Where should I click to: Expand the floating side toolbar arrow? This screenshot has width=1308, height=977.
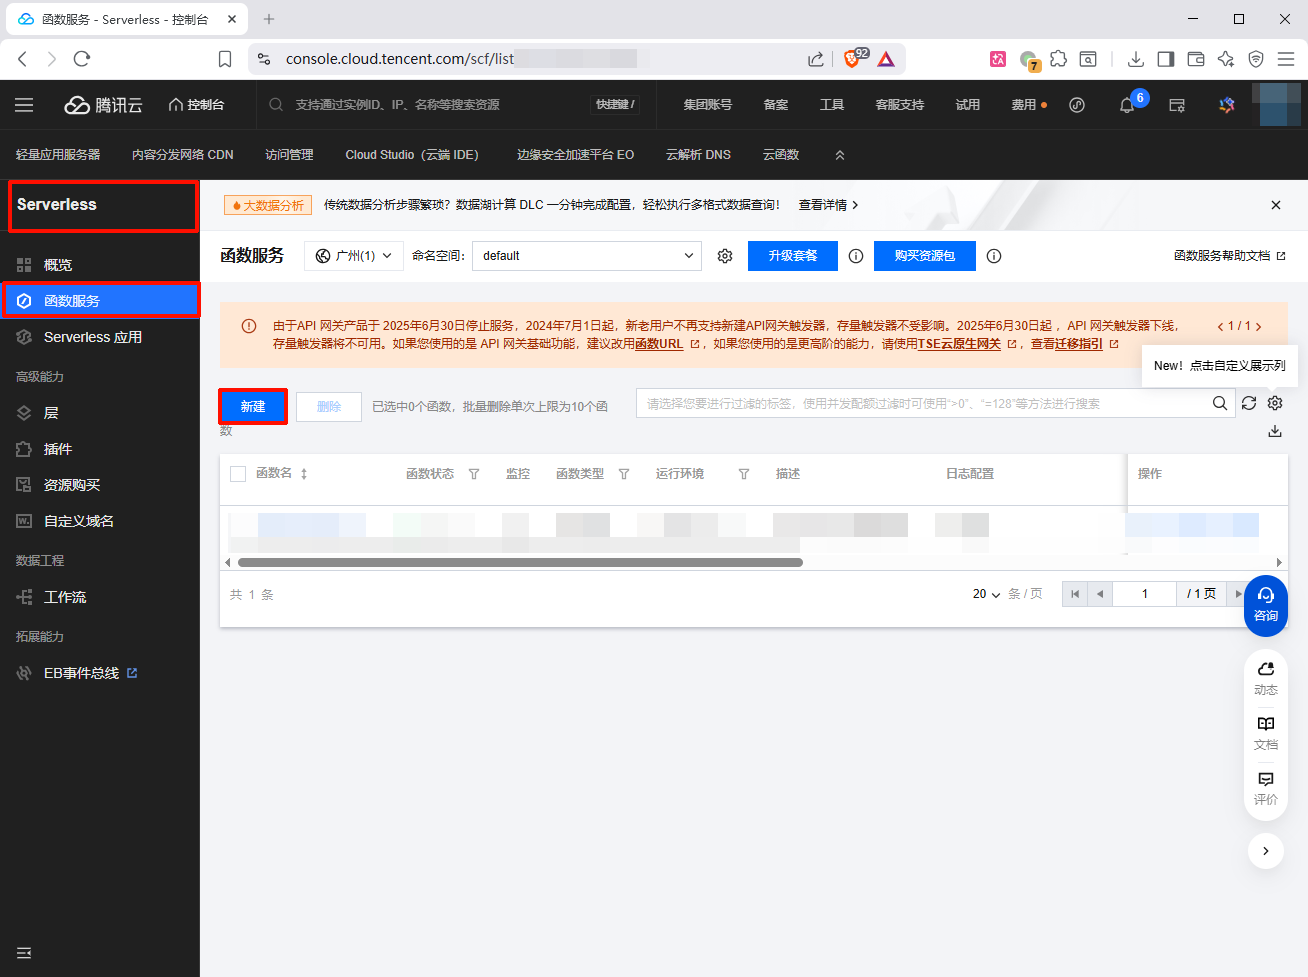1266,851
